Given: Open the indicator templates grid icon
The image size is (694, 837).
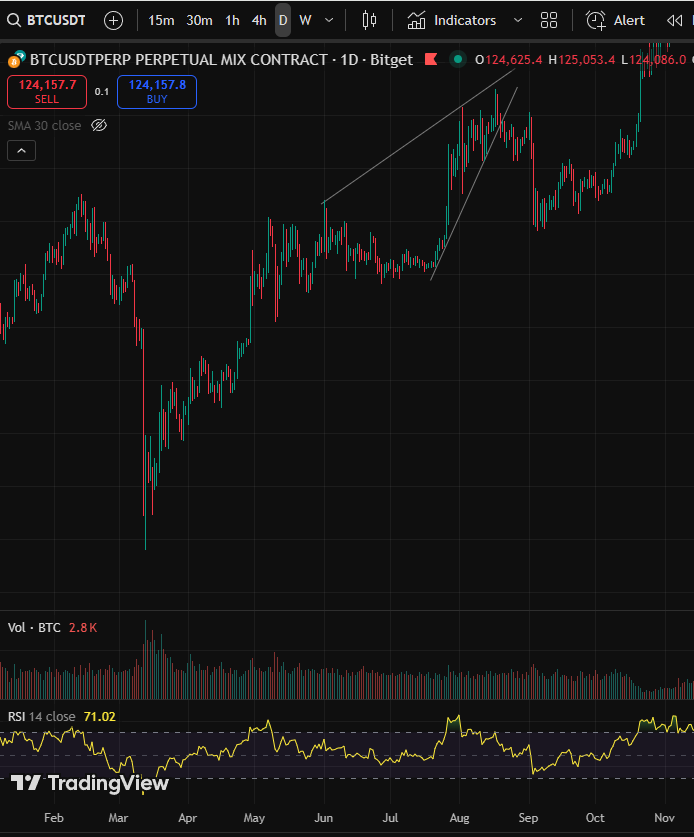Looking at the screenshot, I should [549, 20].
